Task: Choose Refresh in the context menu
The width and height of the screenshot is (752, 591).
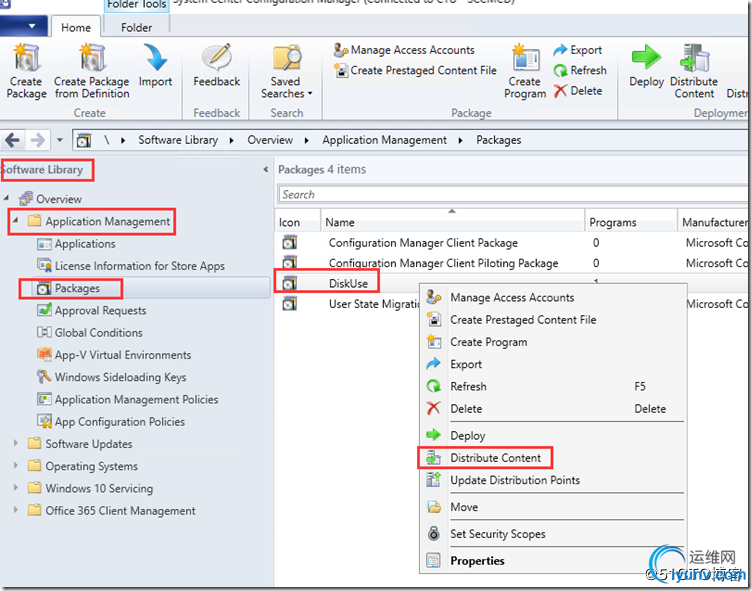Action: tap(553, 386)
